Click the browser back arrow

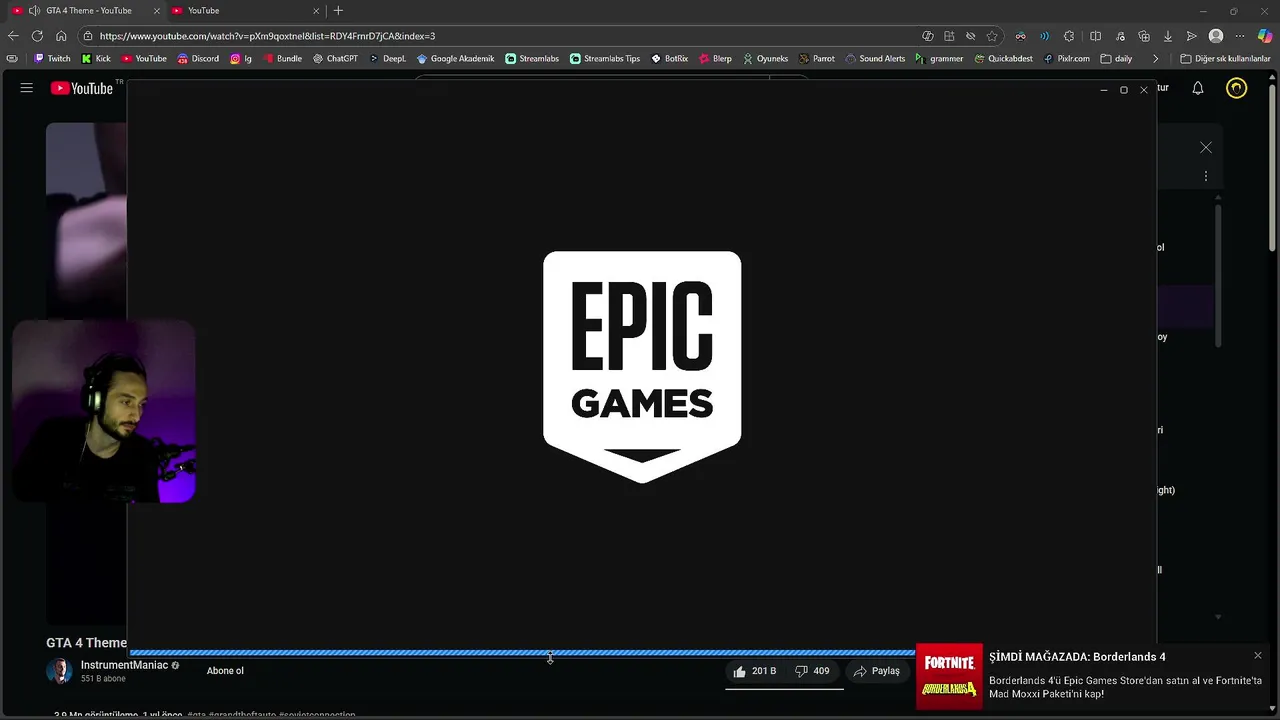(x=13, y=36)
